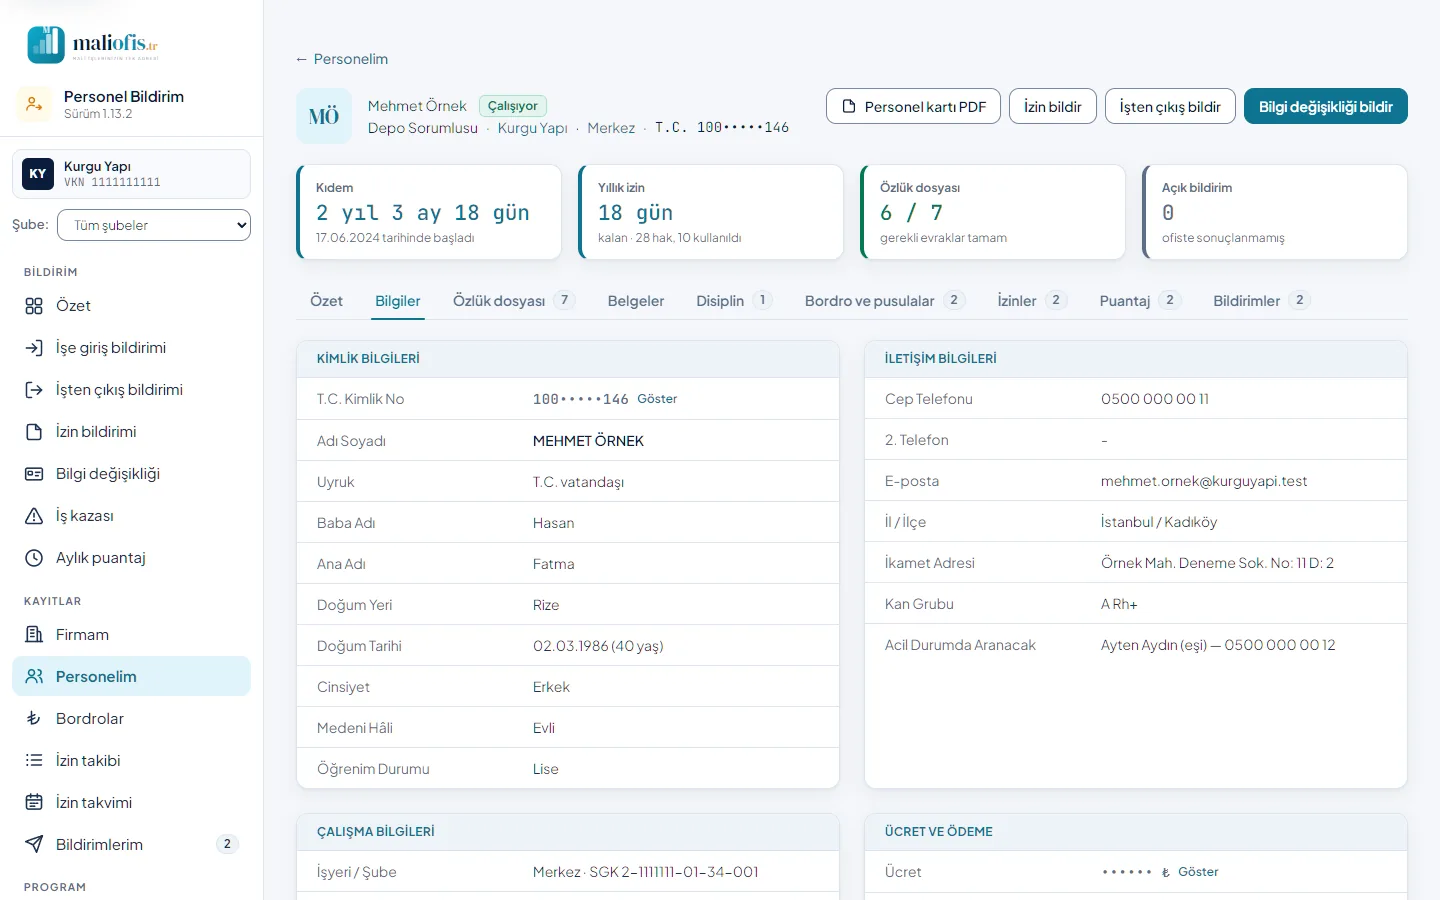Open İşten çıkış bildirimi sidebar icon
Image resolution: width=1440 pixels, height=900 pixels.
[34, 390]
